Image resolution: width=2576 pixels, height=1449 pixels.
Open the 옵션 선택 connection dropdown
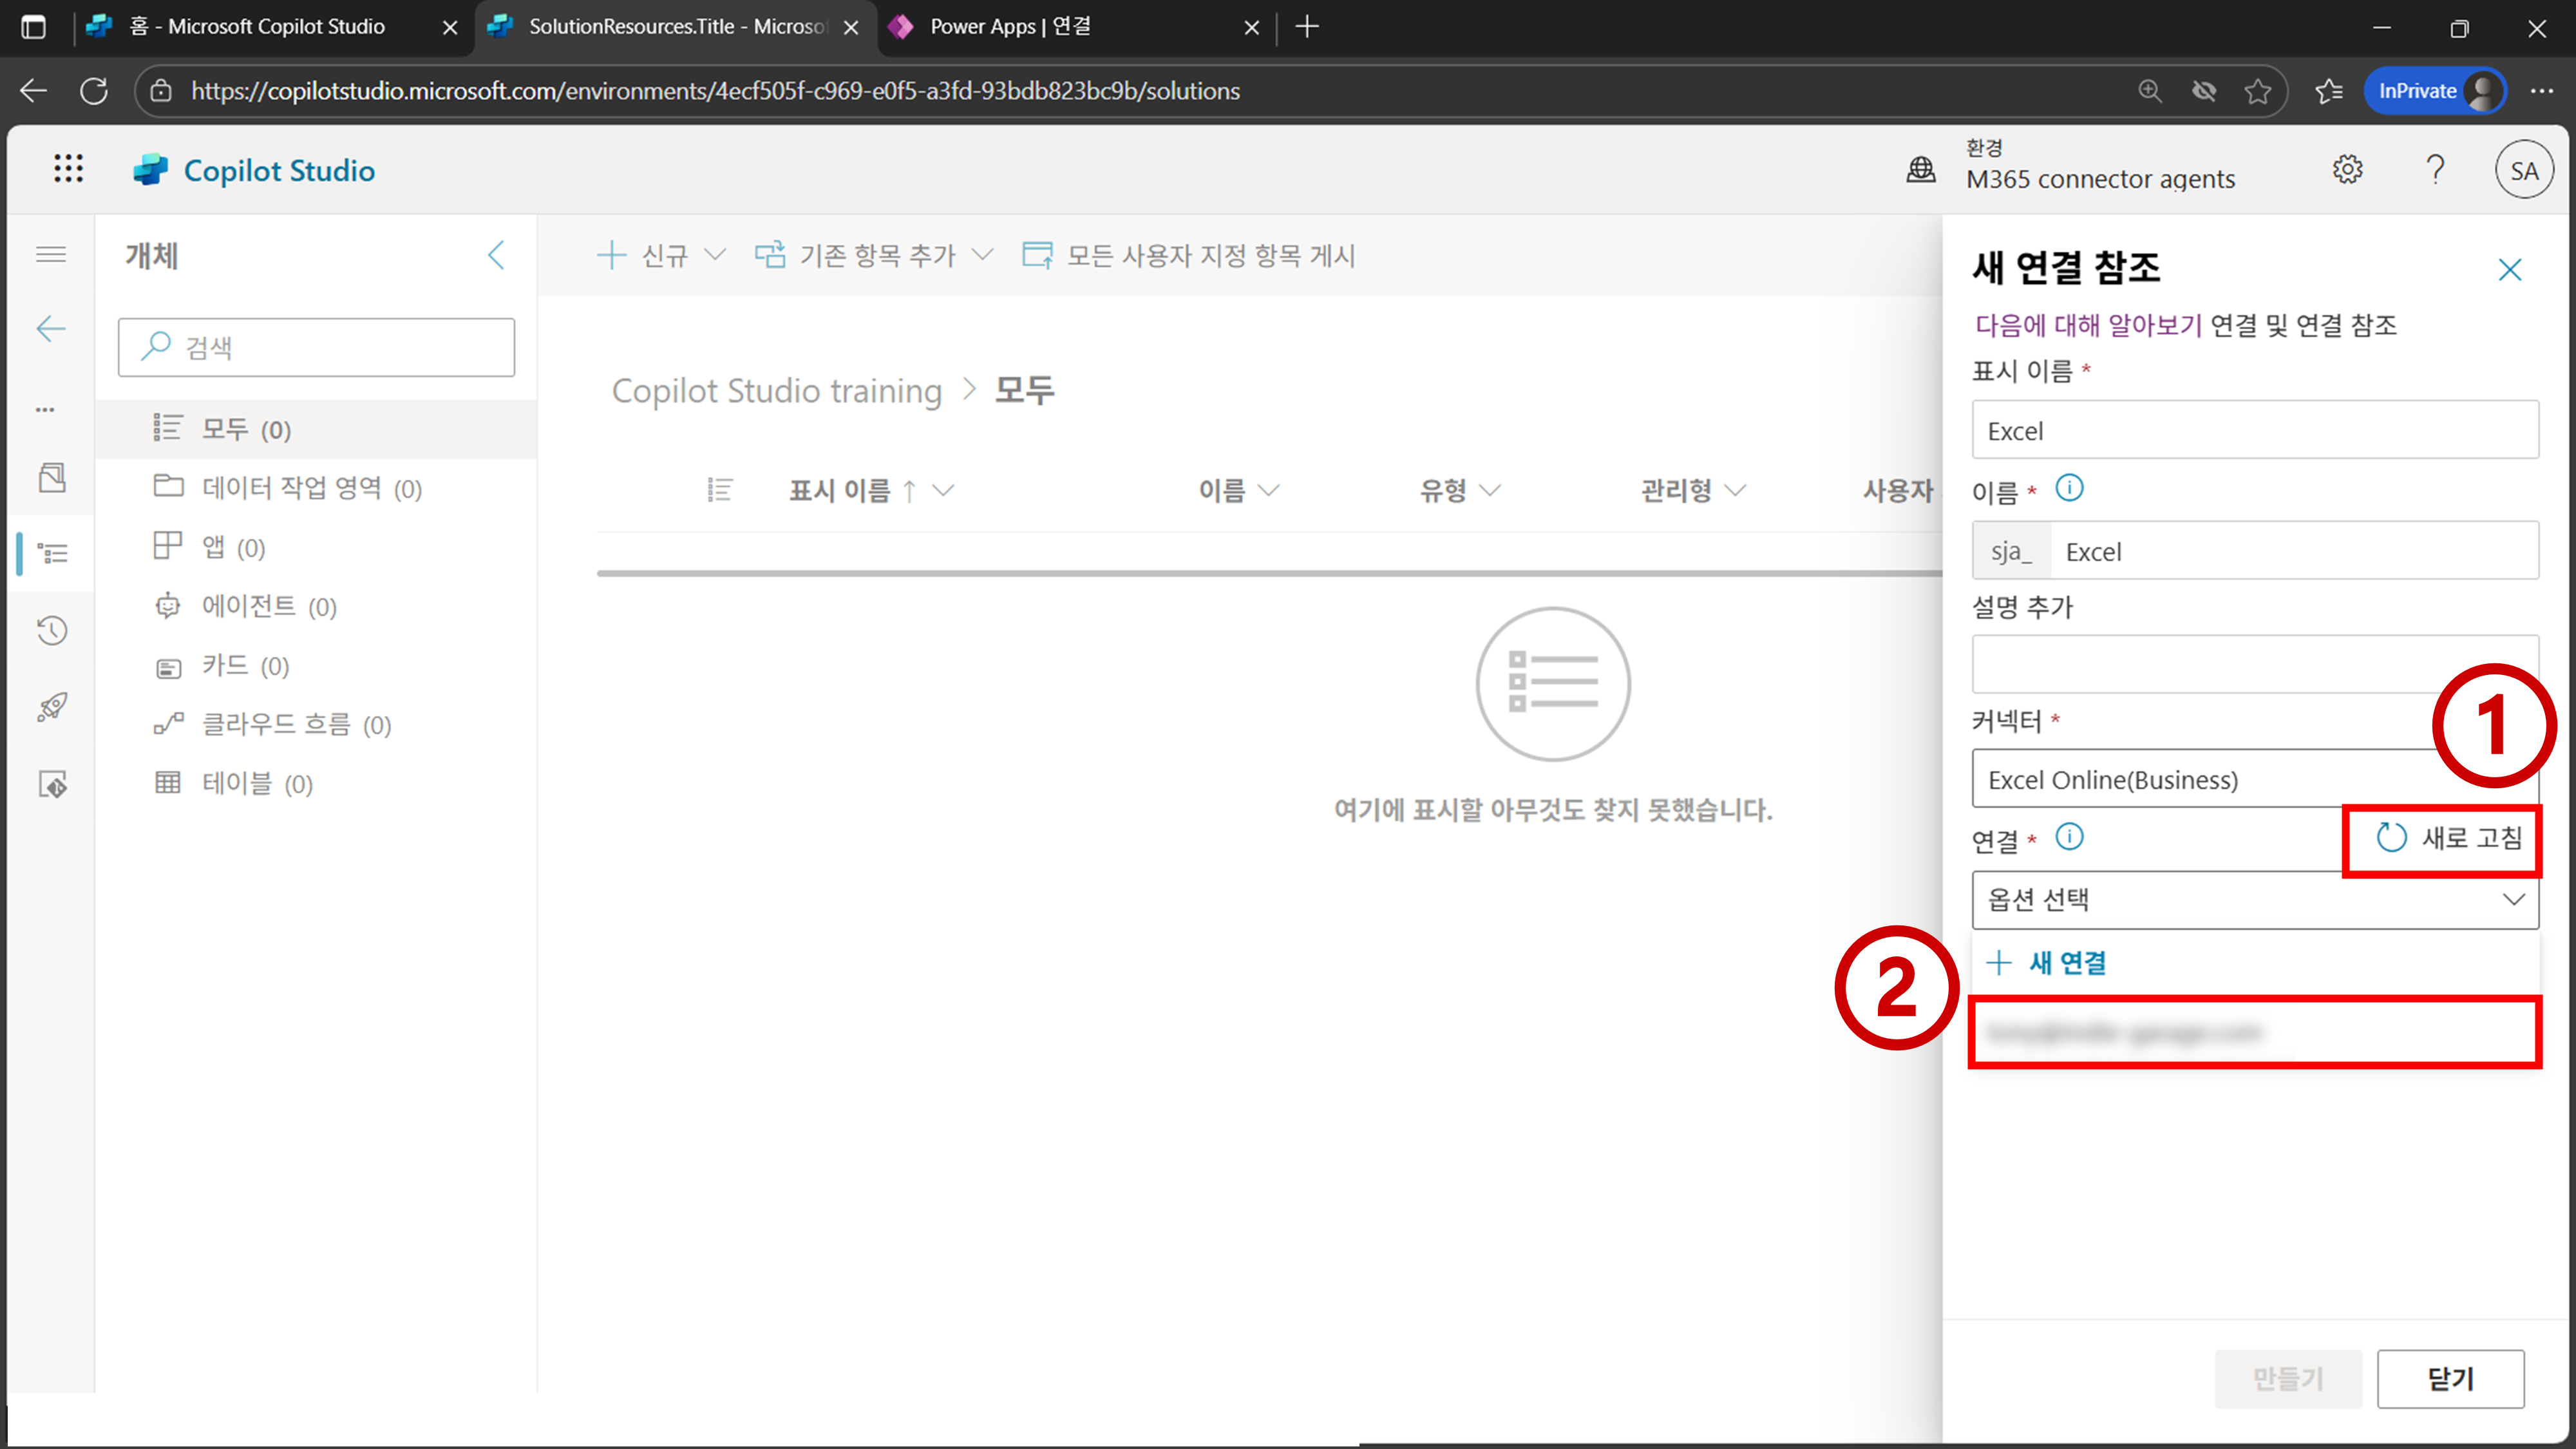[2254, 899]
